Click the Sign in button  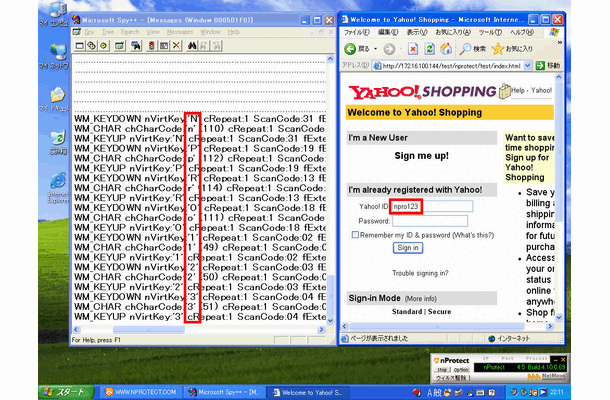point(408,247)
